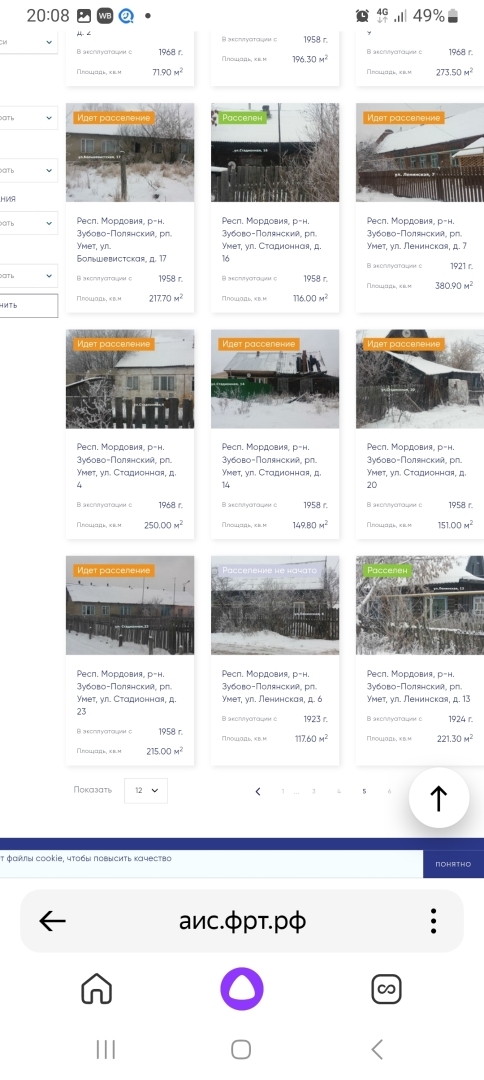This screenshot has height=1080, width=484.
Task: Open photo of ул. Ленинская, д. 13
Action: click(420, 605)
